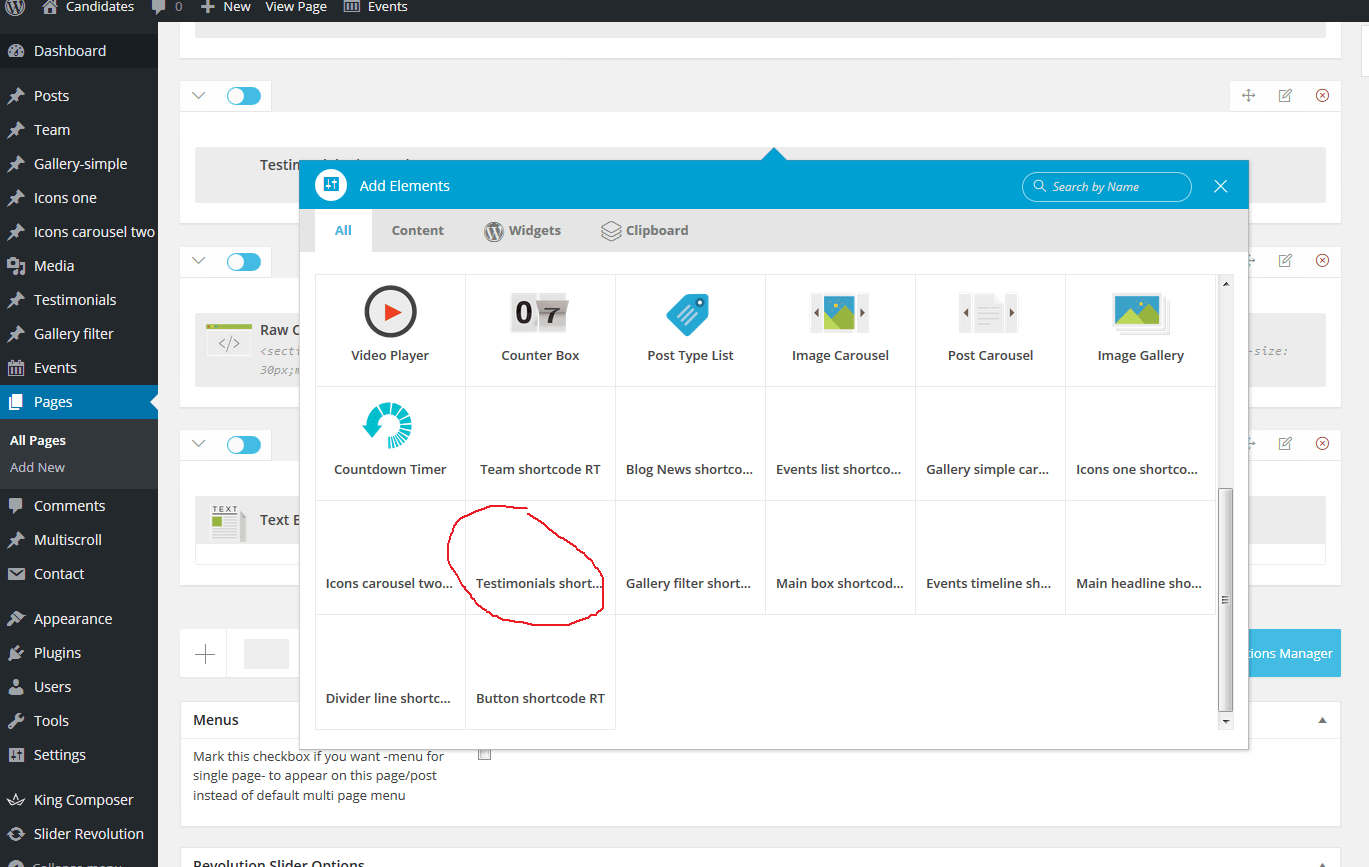This screenshot has width=1369, height=867.
Task: Select the Image Gallery element
Action: coord(1140,330)
